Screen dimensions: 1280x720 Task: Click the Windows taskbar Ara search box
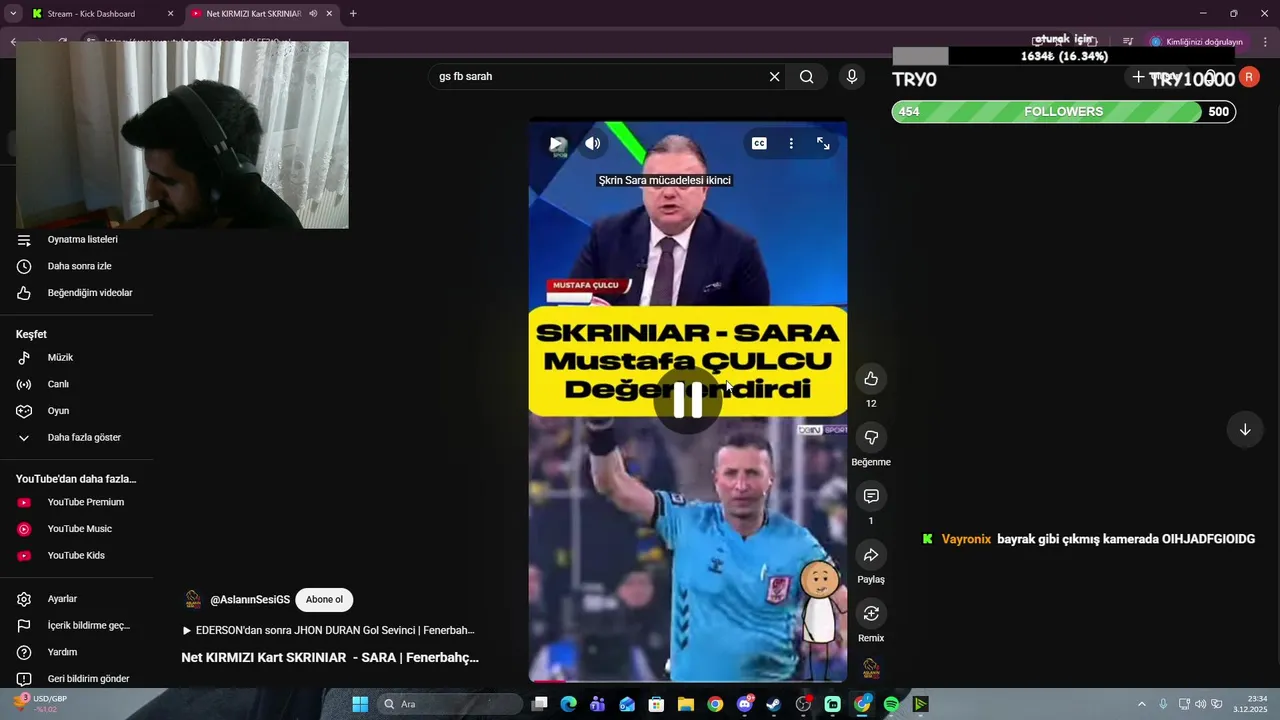[x=449, y=704]
